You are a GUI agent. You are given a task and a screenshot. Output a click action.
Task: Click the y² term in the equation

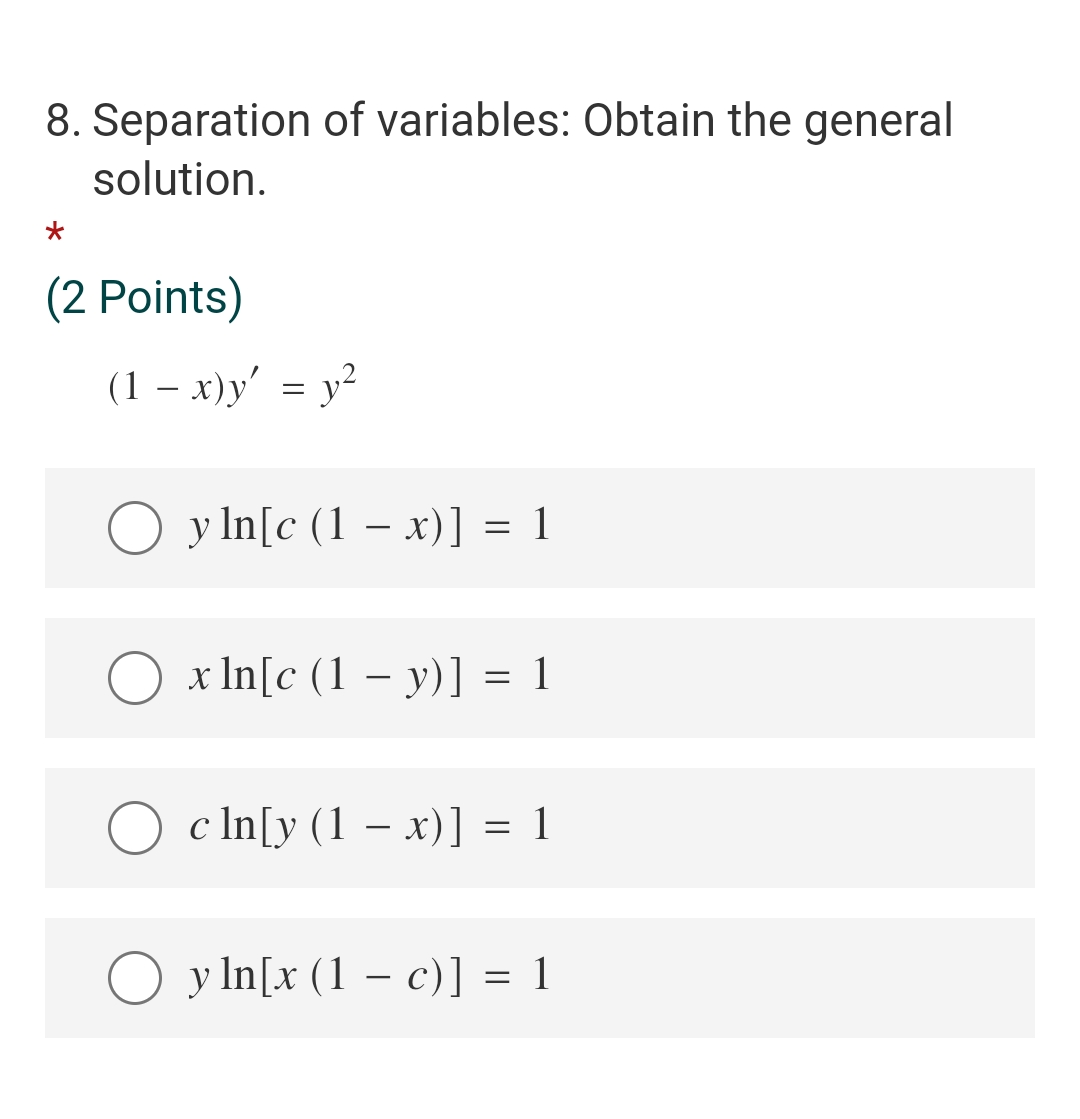[x=338, y=385]
